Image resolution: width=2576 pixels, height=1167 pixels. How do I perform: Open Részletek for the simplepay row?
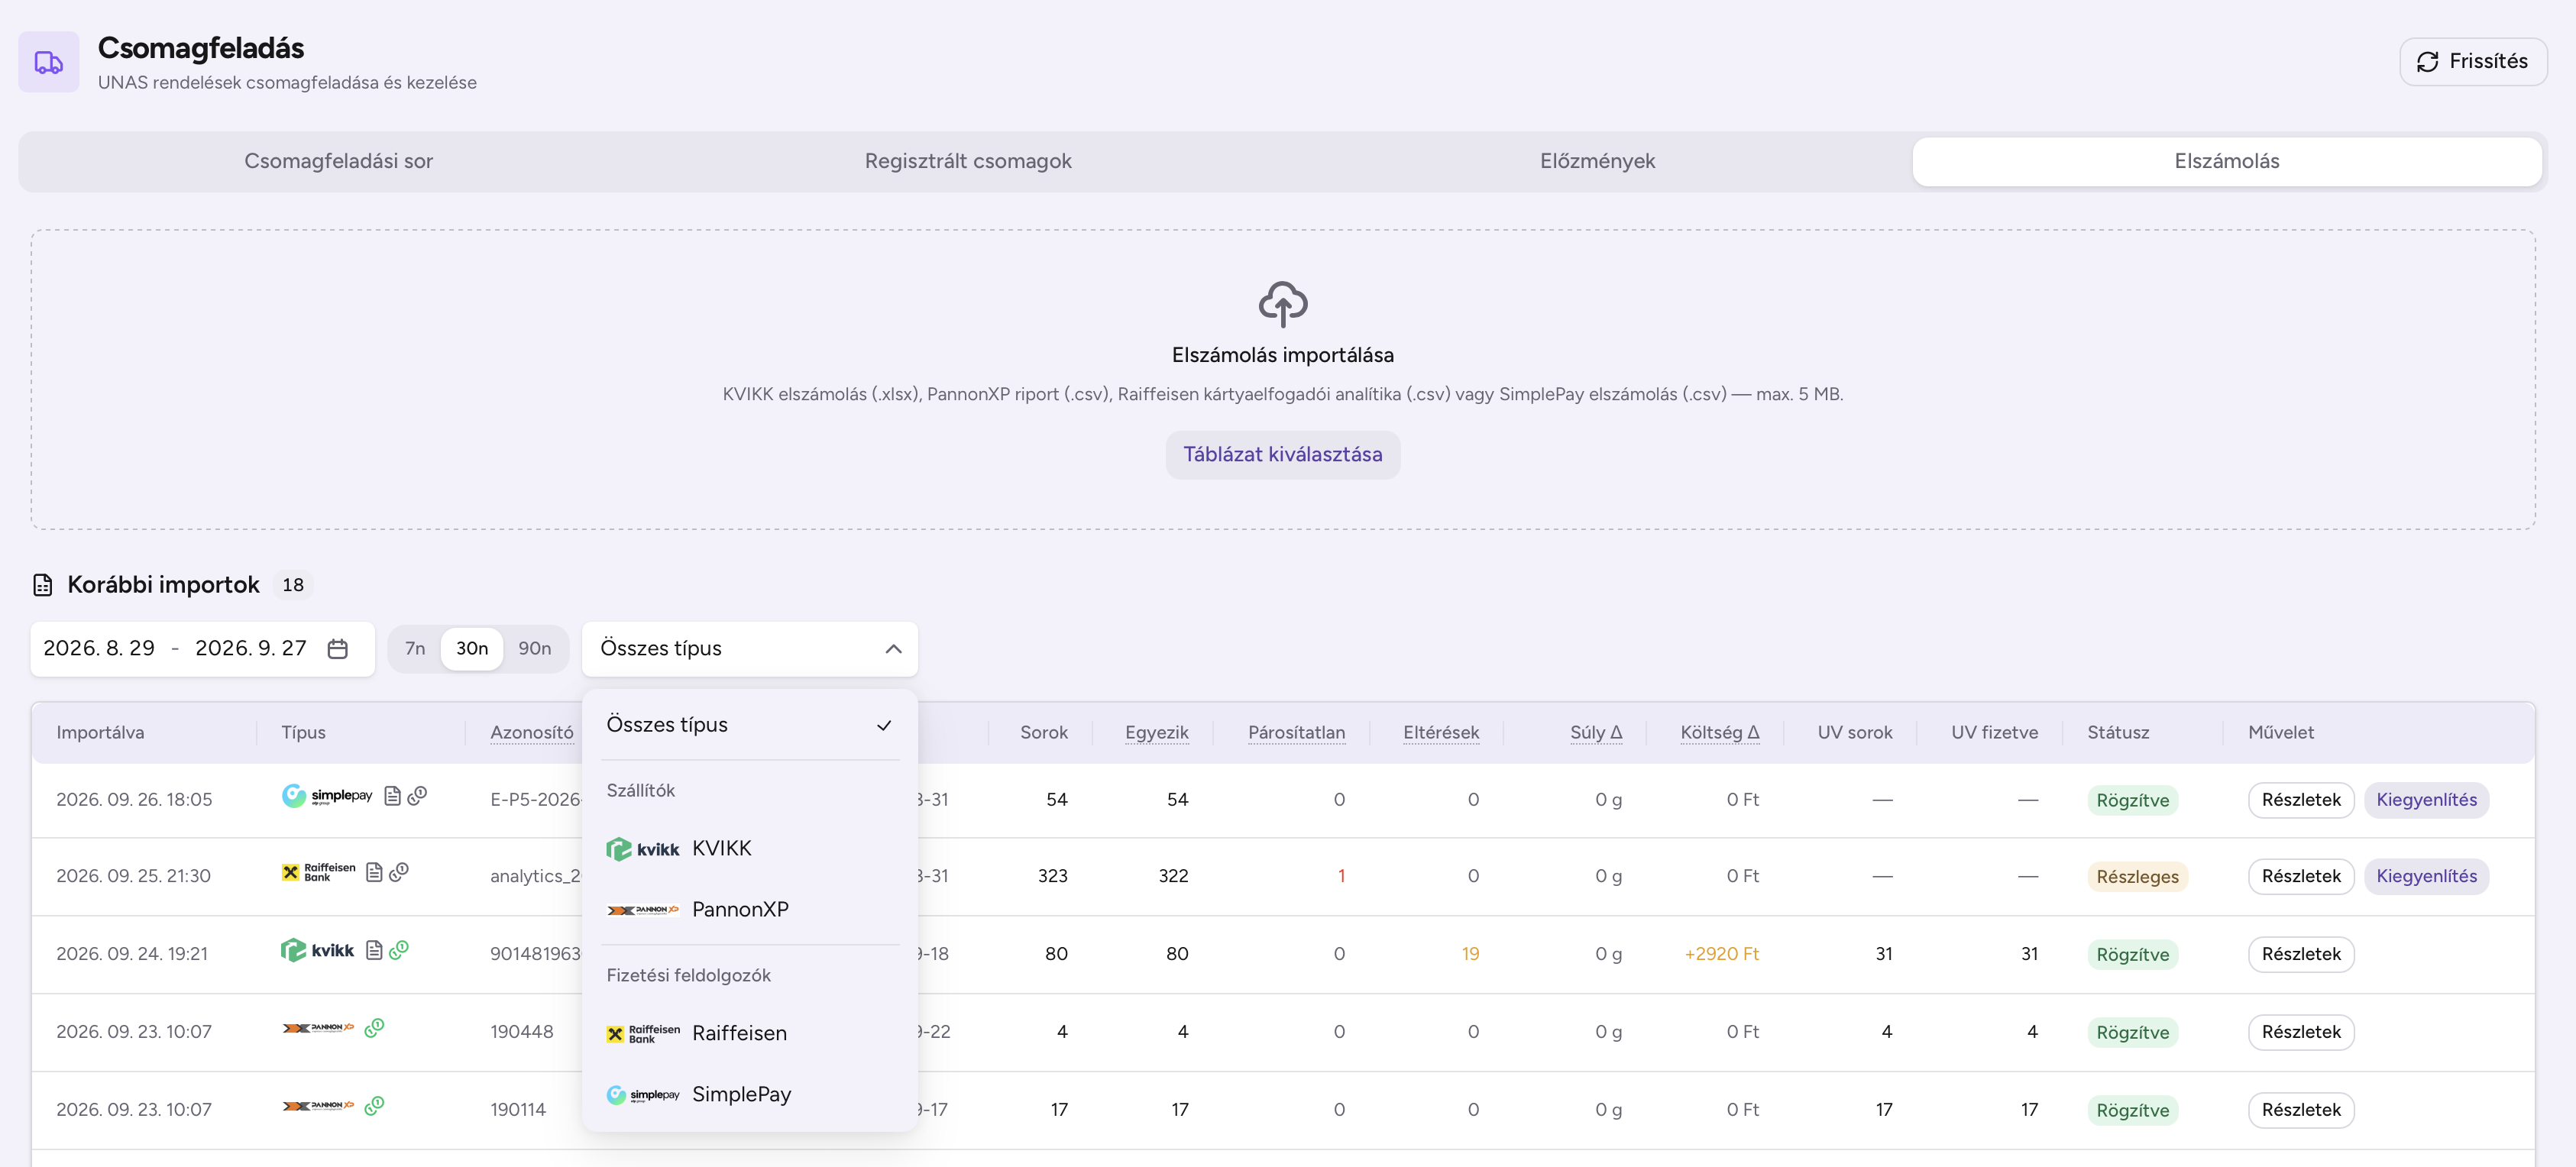(2301, 800)
